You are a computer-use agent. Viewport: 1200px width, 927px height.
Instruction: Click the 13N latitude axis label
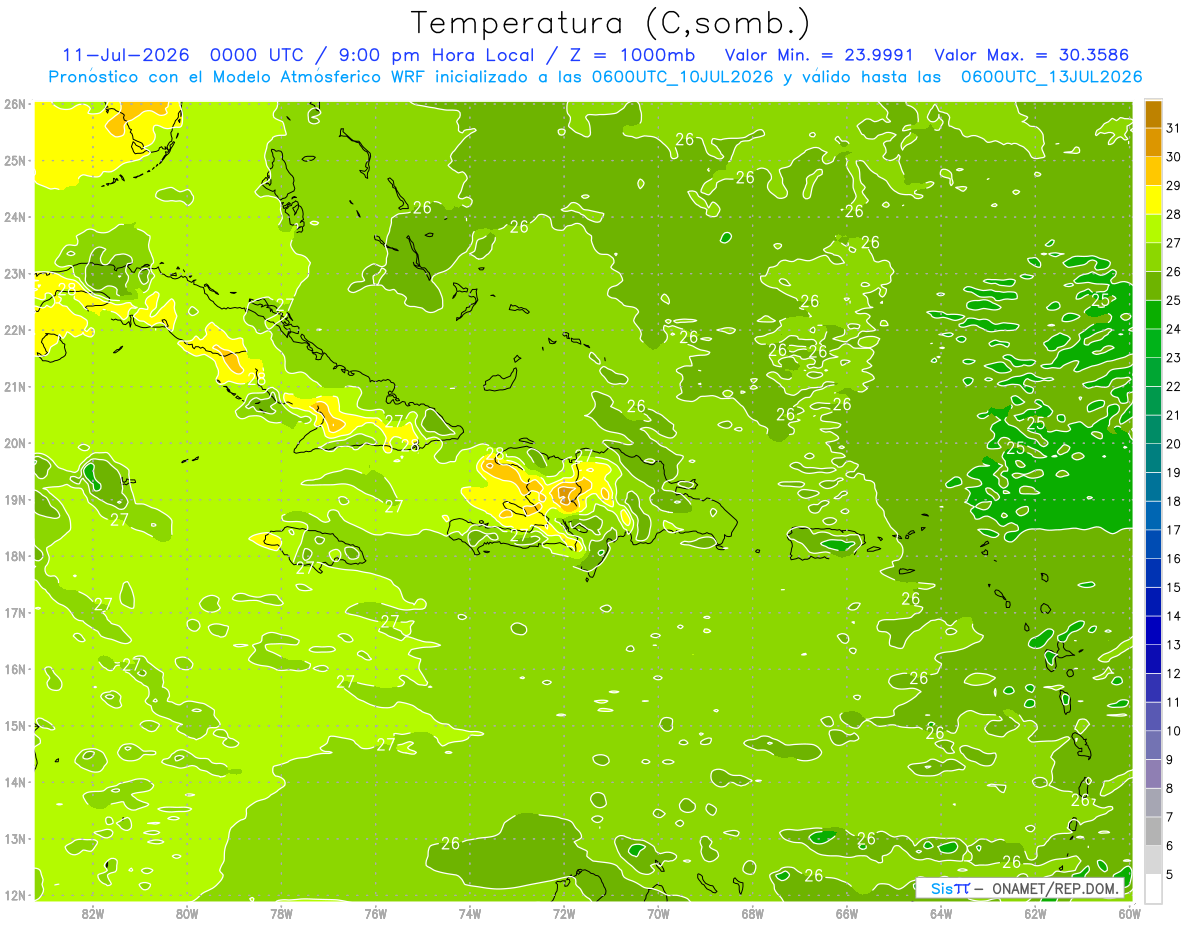[x=14, y=838]
